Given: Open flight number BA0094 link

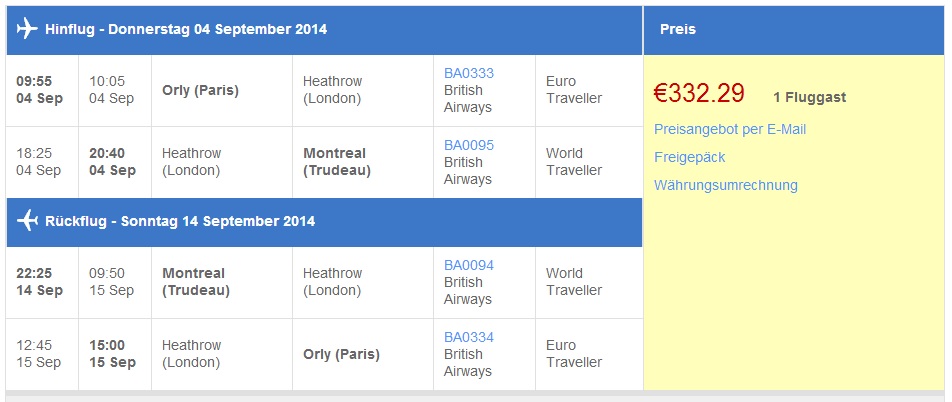Looking at the screenshot, I should click(469, 265).
